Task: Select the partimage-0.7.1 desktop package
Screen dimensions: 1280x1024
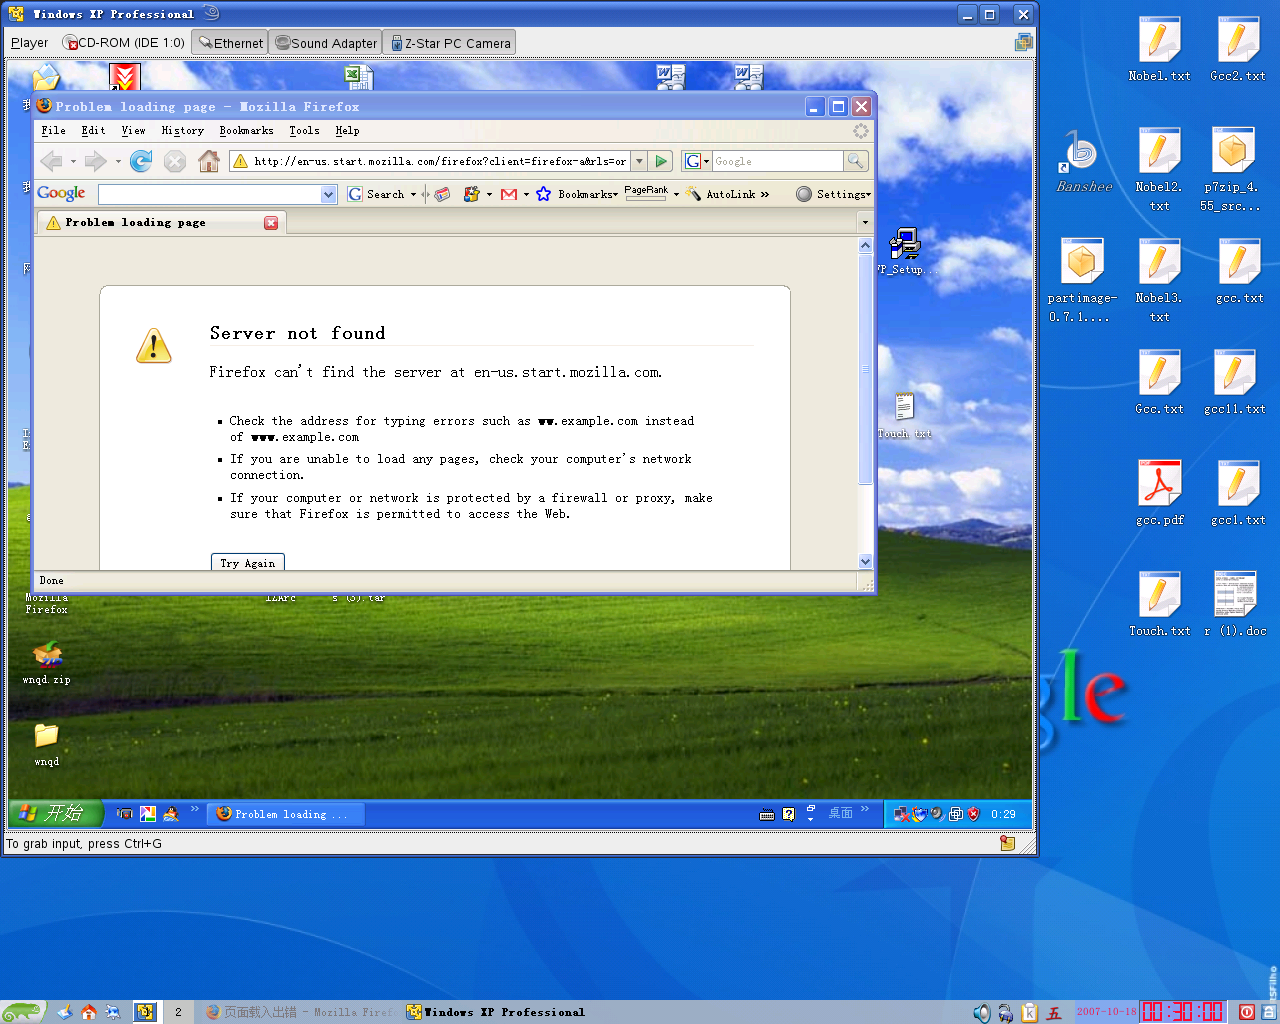Action: [1082, 281]
